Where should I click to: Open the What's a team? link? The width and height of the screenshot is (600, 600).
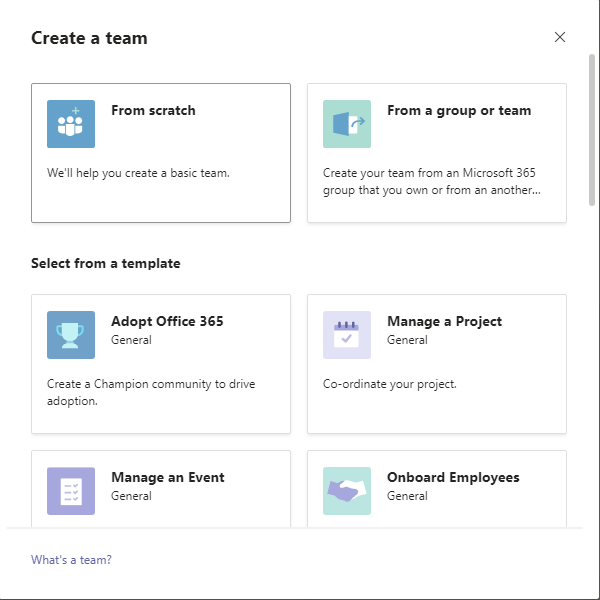(71, 560)
